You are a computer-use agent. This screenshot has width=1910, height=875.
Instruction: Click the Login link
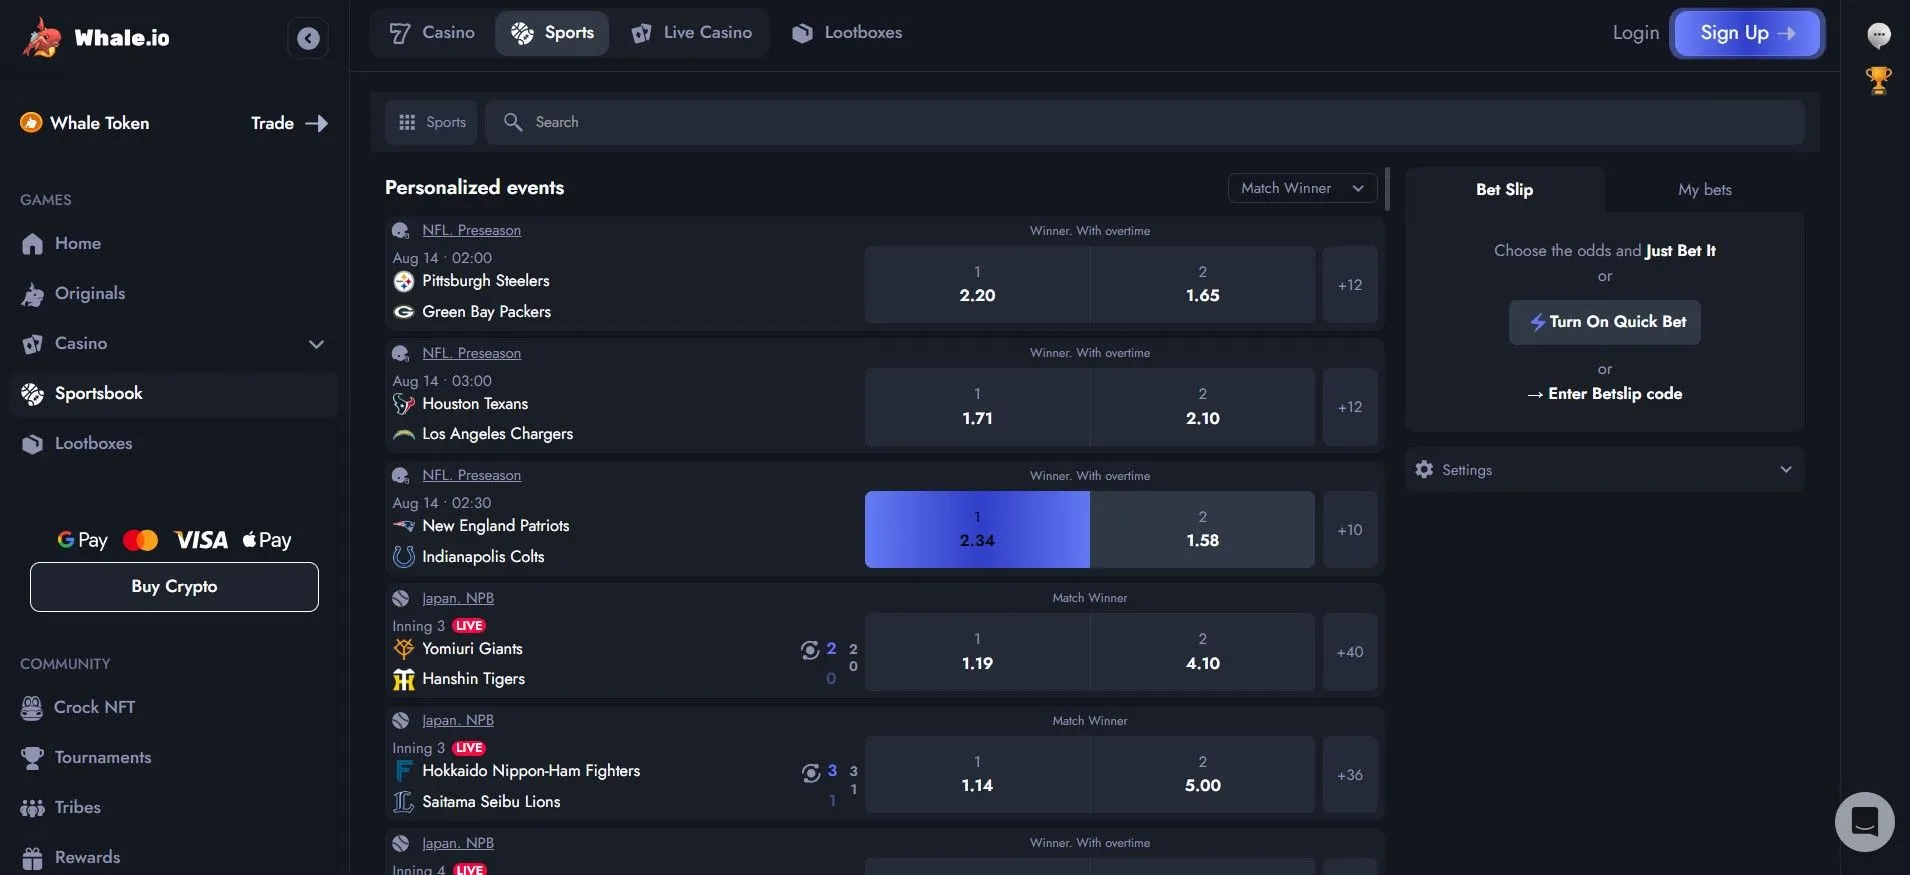(x=1636, y=33)
